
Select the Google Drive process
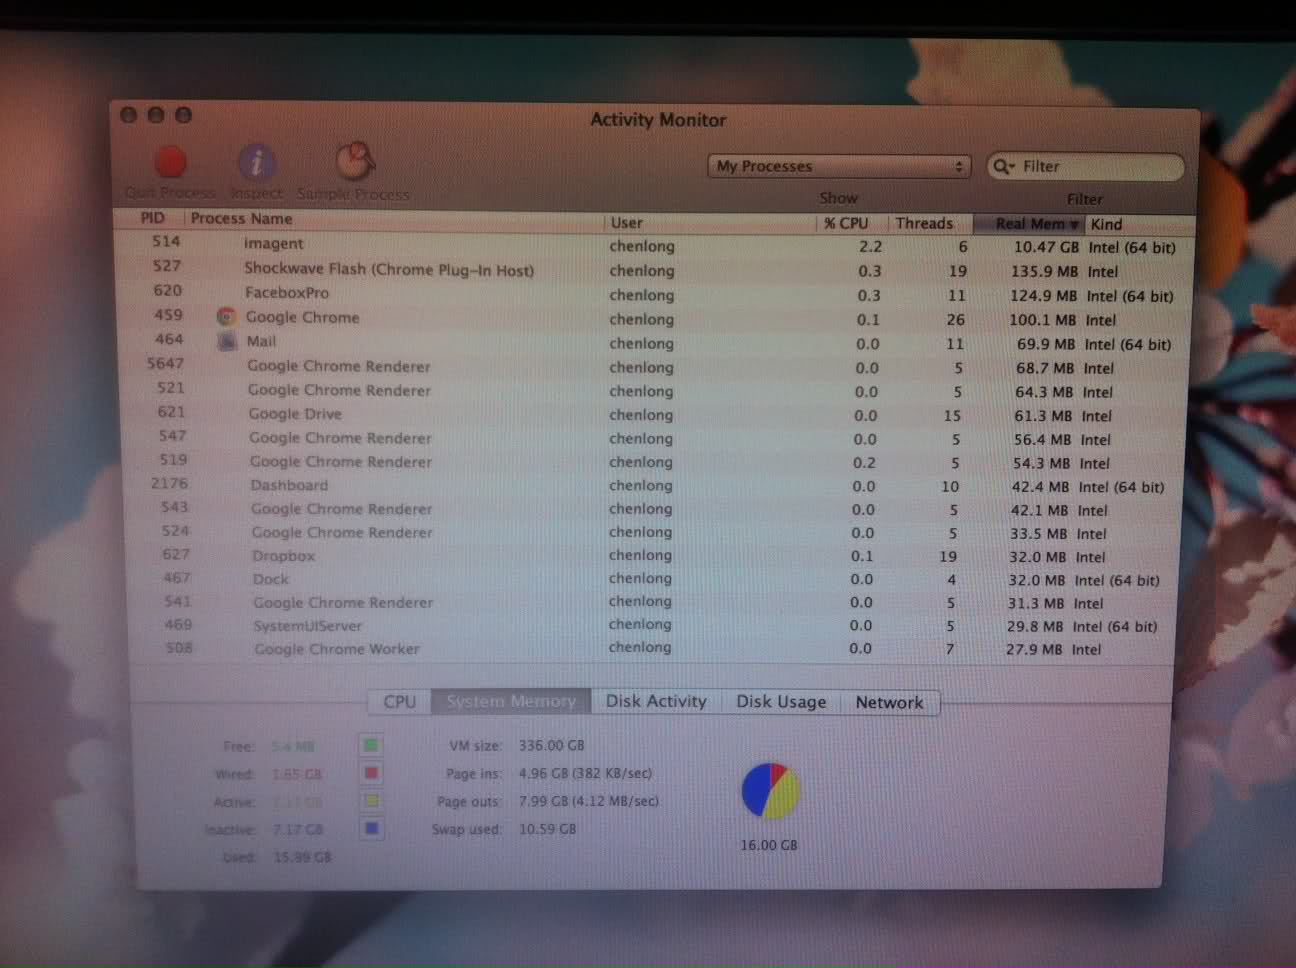(654, 415)
